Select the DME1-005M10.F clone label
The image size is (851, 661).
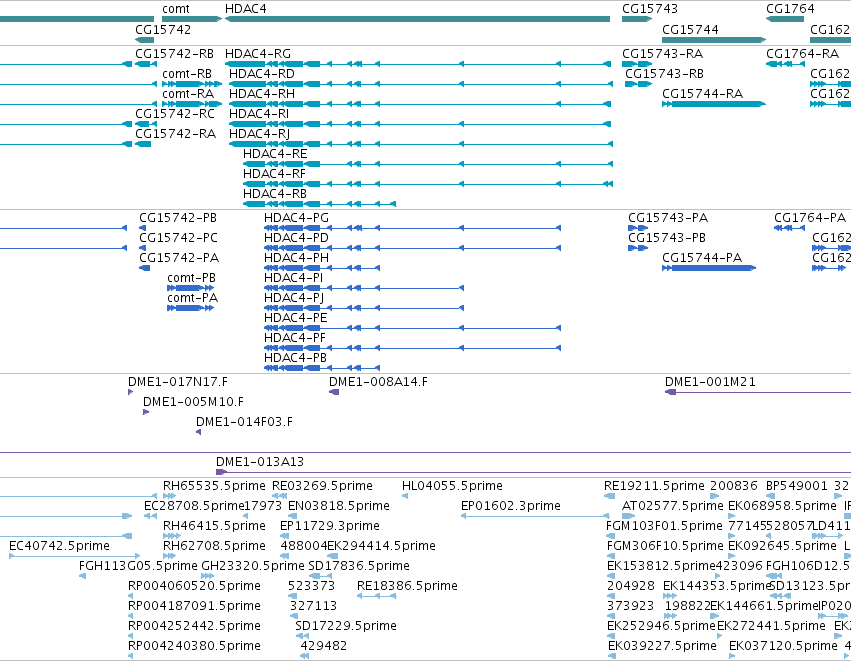(193, 402)
